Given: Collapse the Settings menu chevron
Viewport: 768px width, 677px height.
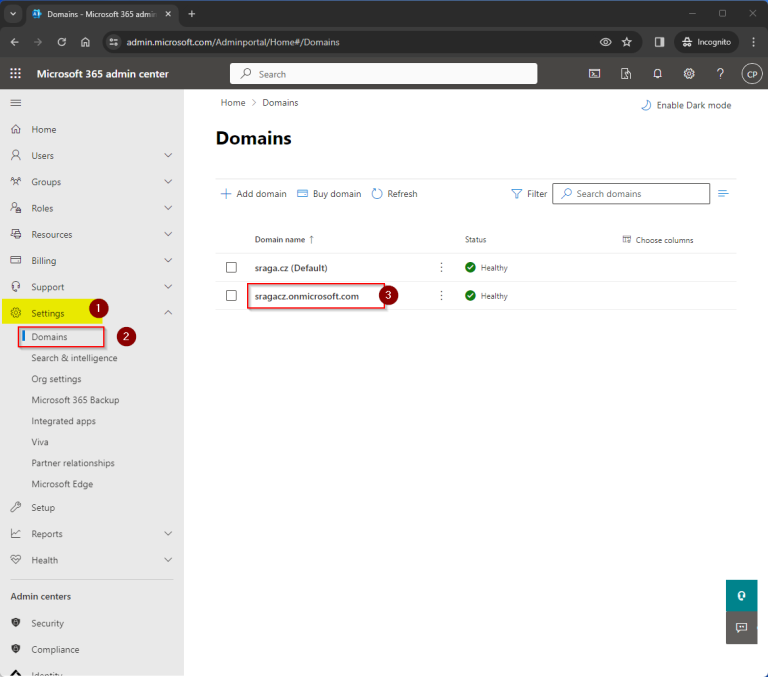Looking at the screenshot, I should pos(168,313).
